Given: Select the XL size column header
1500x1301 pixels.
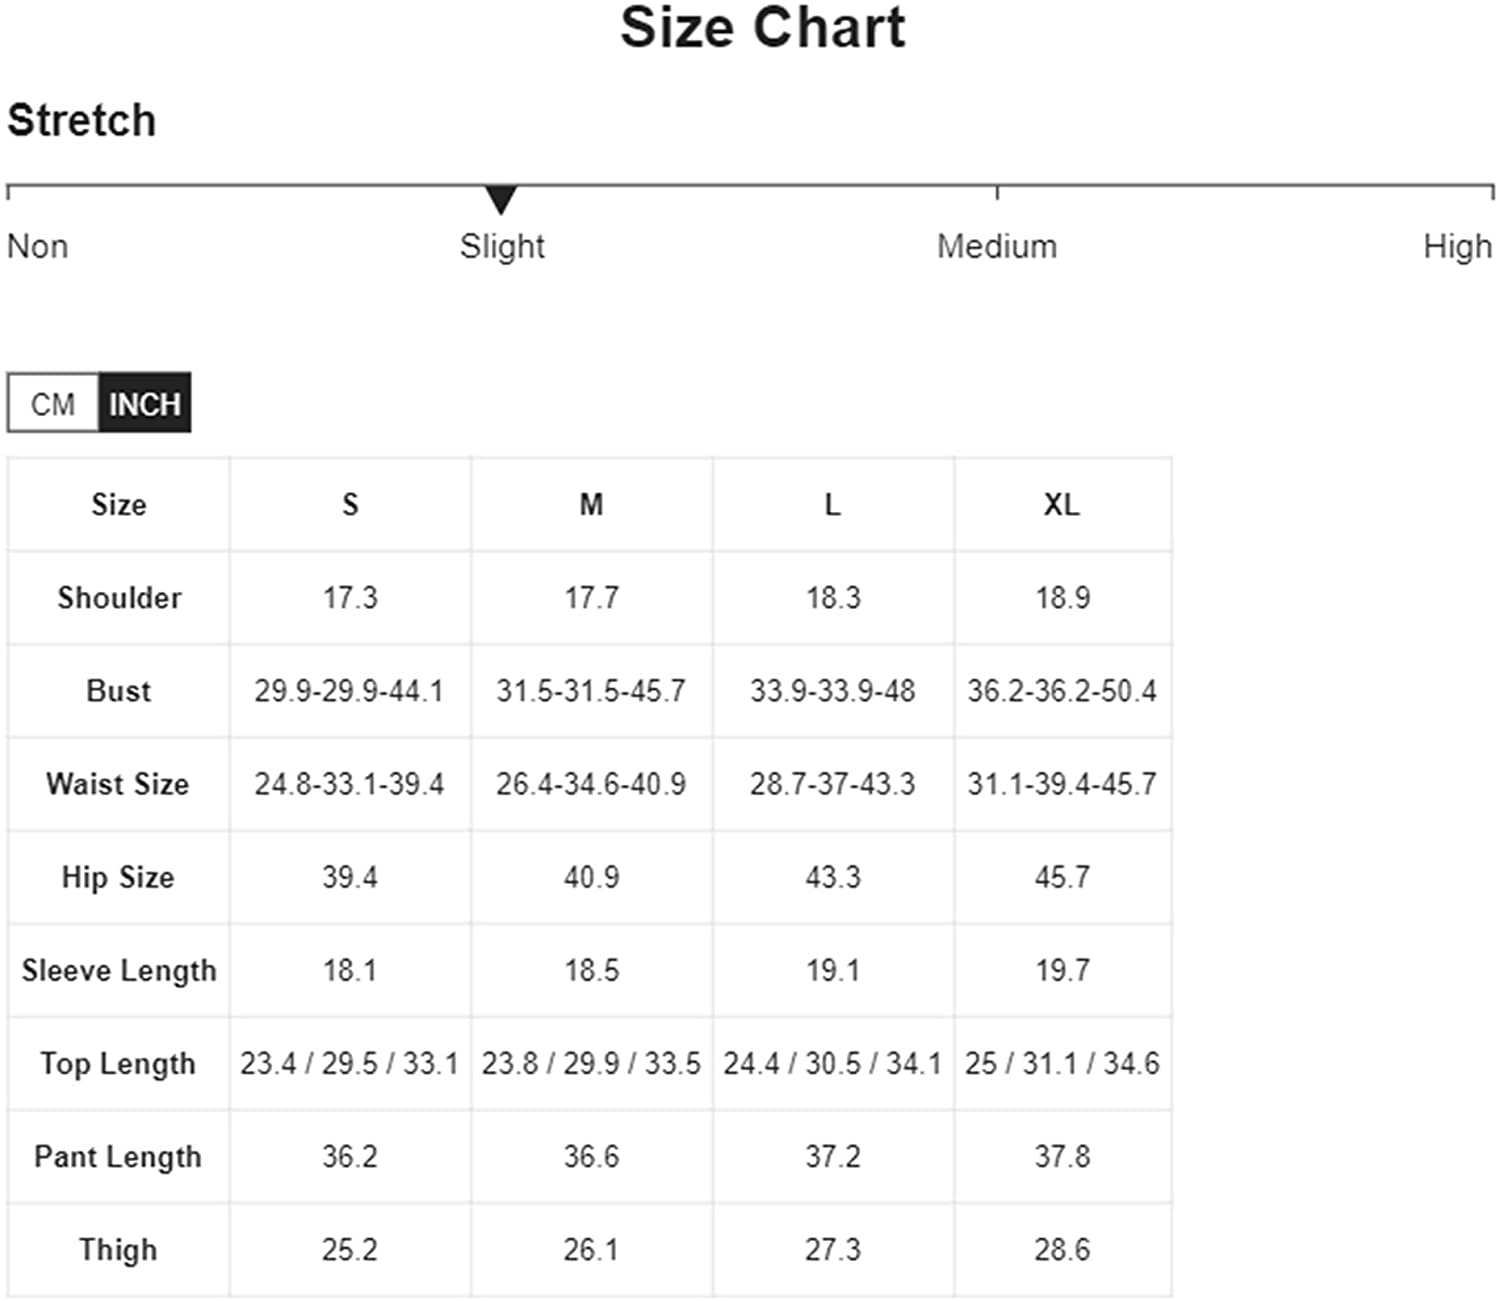Looking at the screenshot, I should click(x=1062, y=504).
